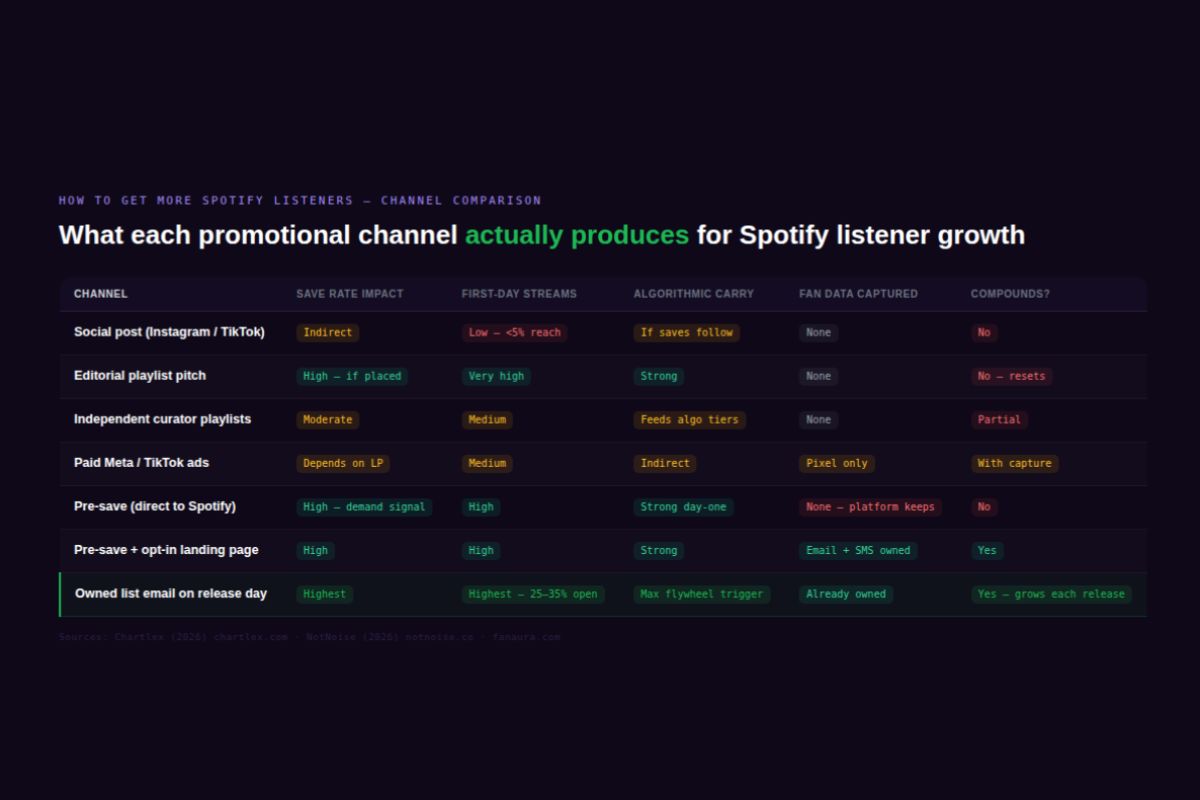
Task: Click the 'Highest – 25–35% open' badge
Action: click(x=533, y=594)
